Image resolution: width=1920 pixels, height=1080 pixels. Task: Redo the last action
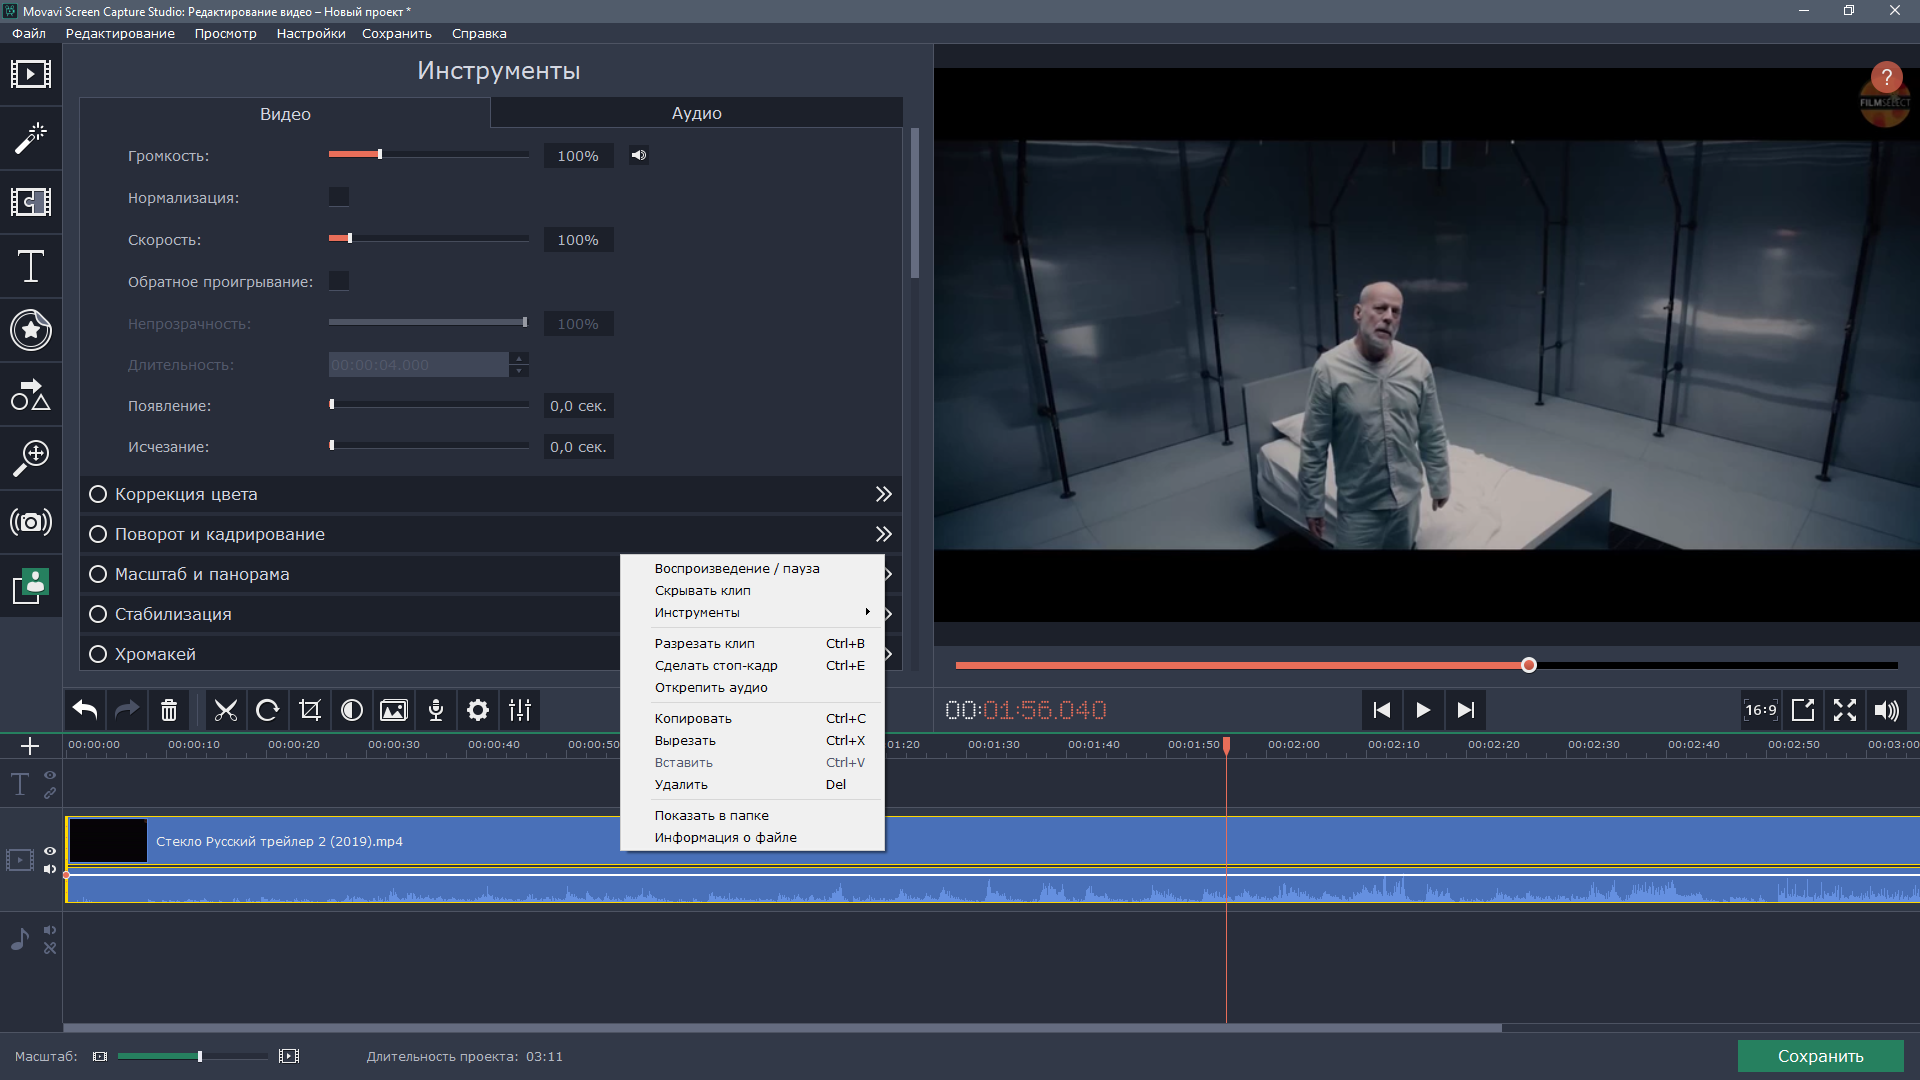(127, 710)
